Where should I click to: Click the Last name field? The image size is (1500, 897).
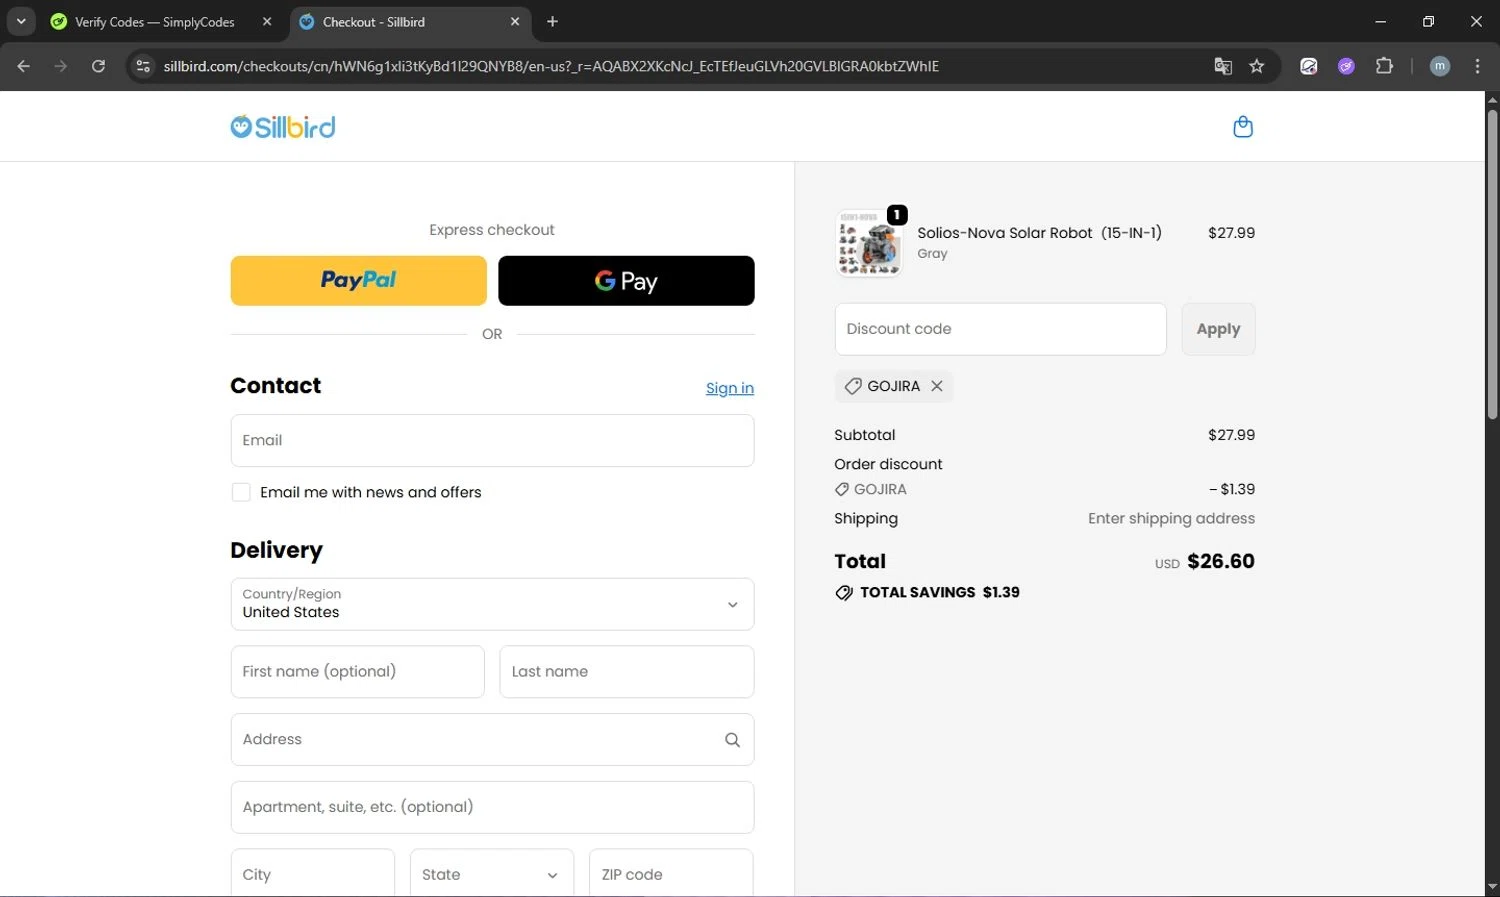(627, 672)
